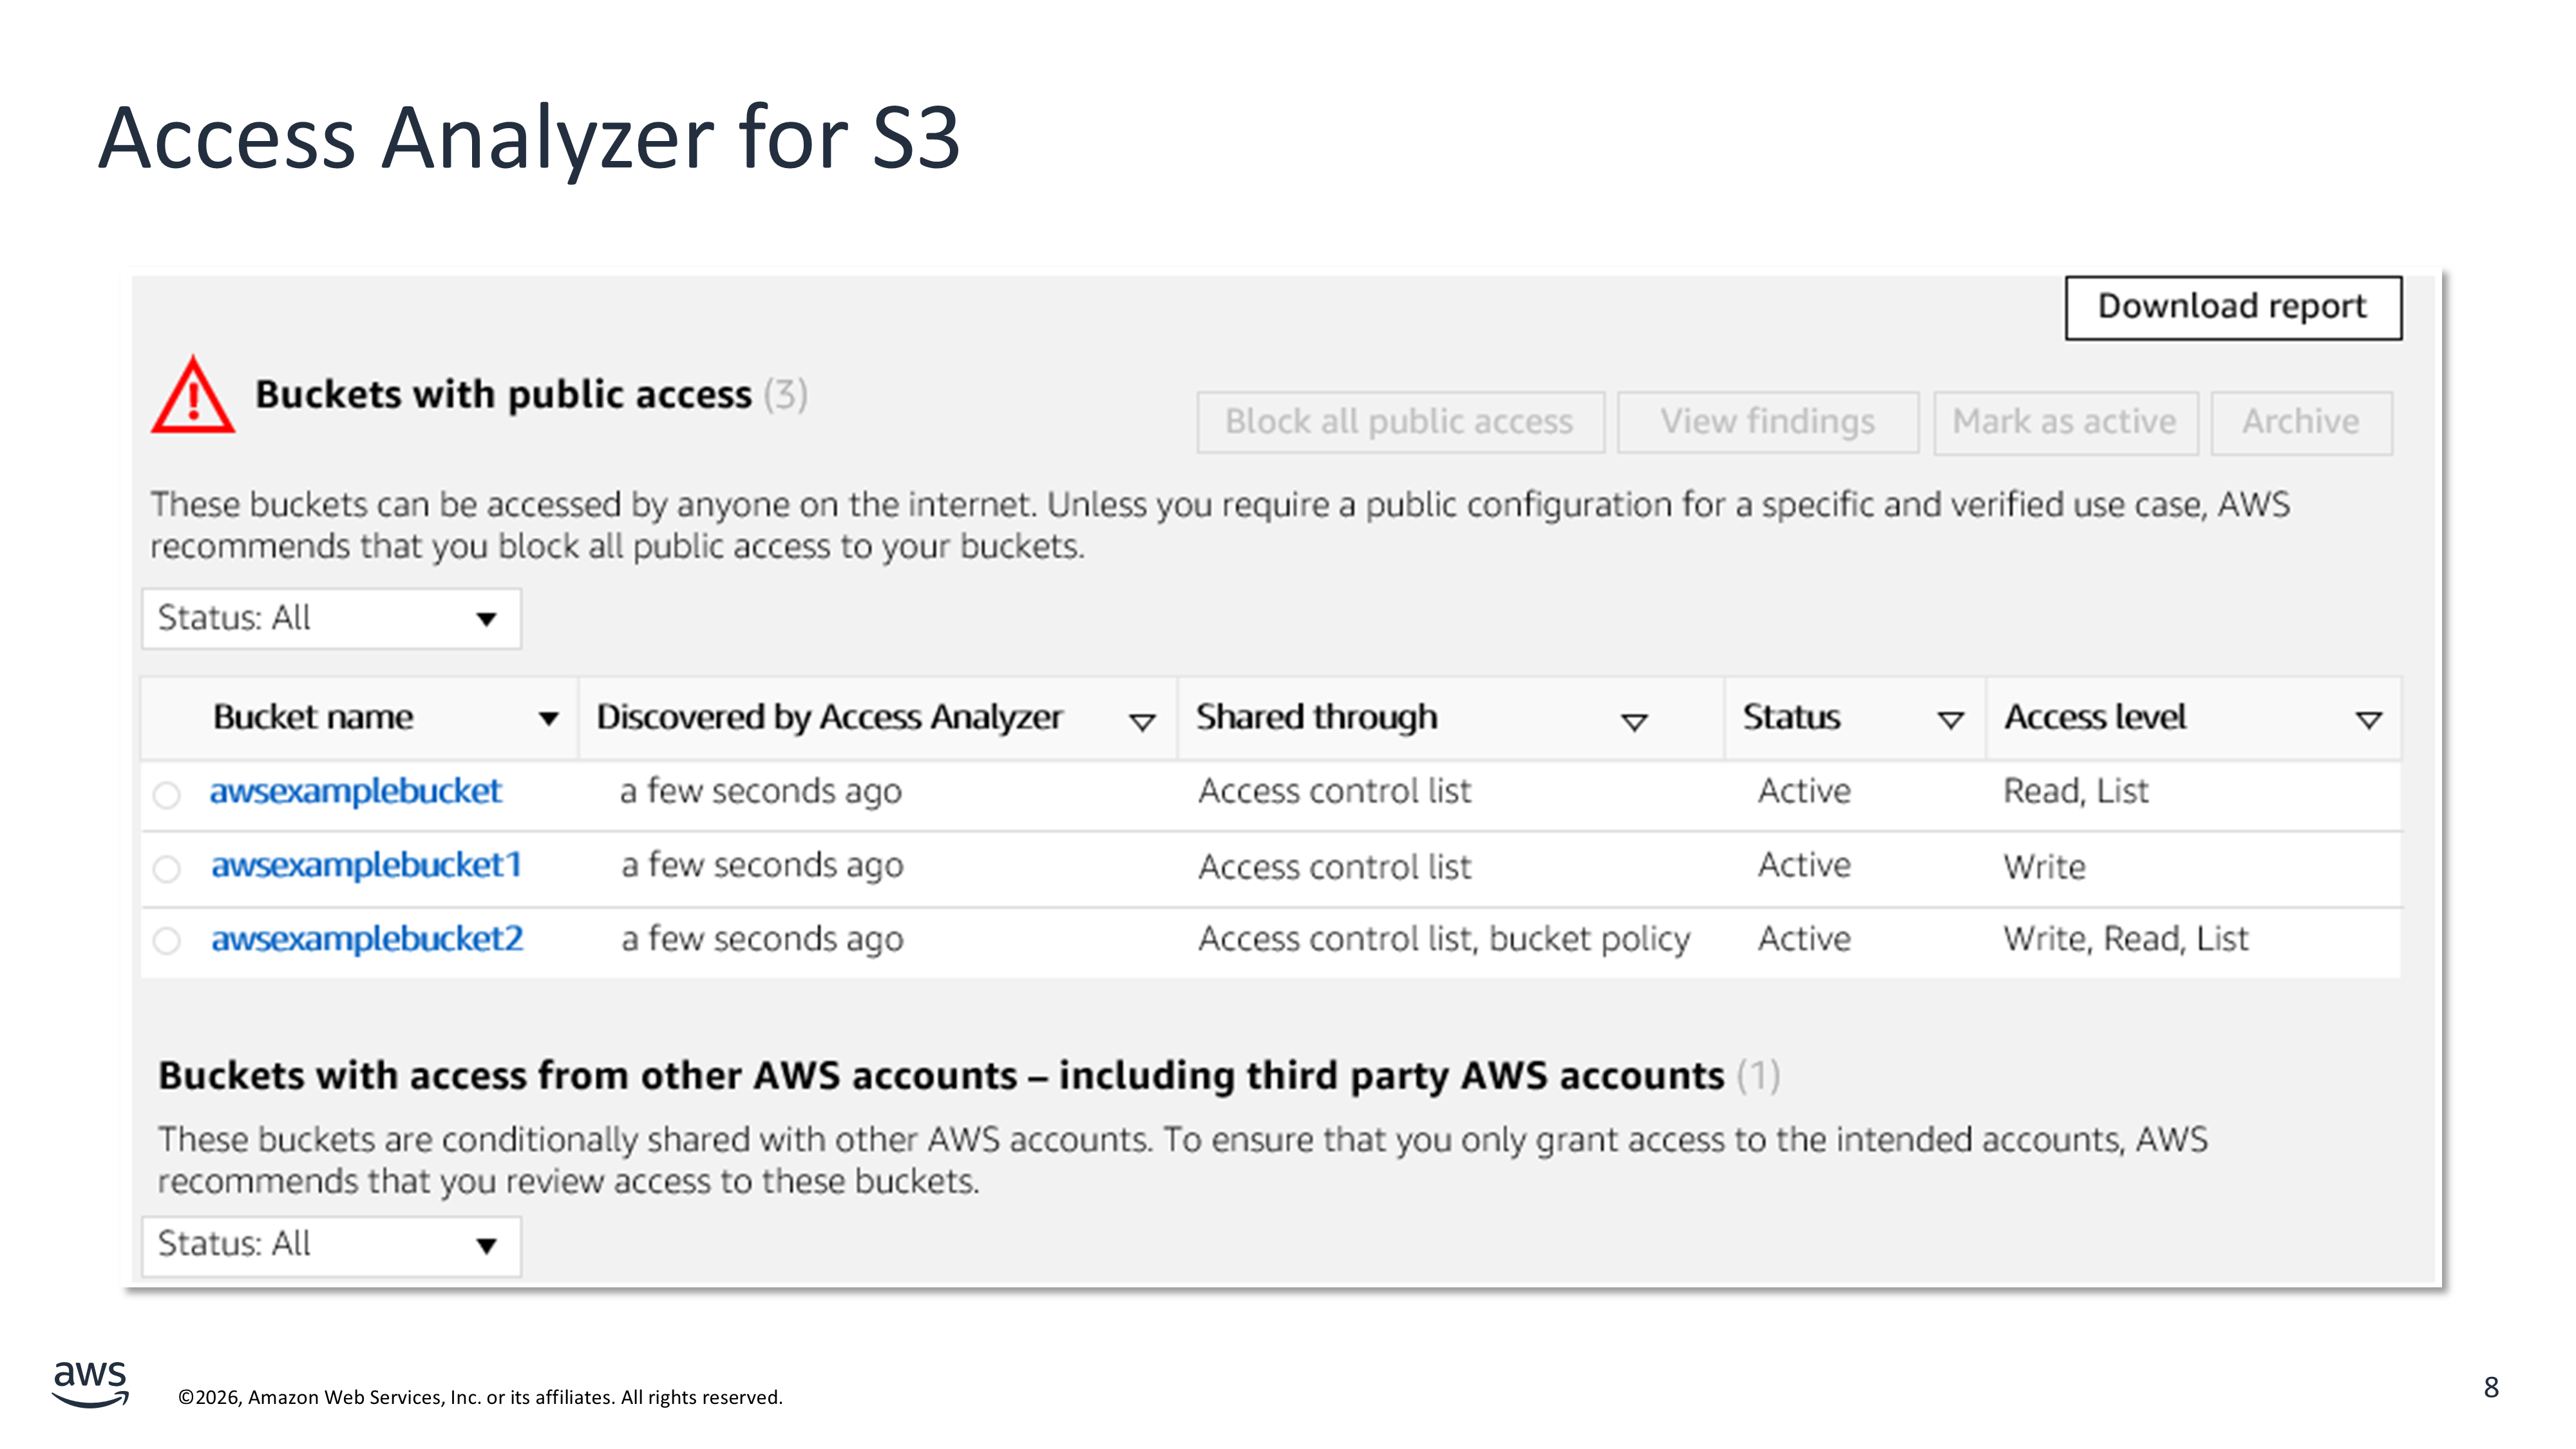The height and width of the screenshot is (1449, 2576).
Task: Open Status: All dropdown under public access
Action: 331,619
